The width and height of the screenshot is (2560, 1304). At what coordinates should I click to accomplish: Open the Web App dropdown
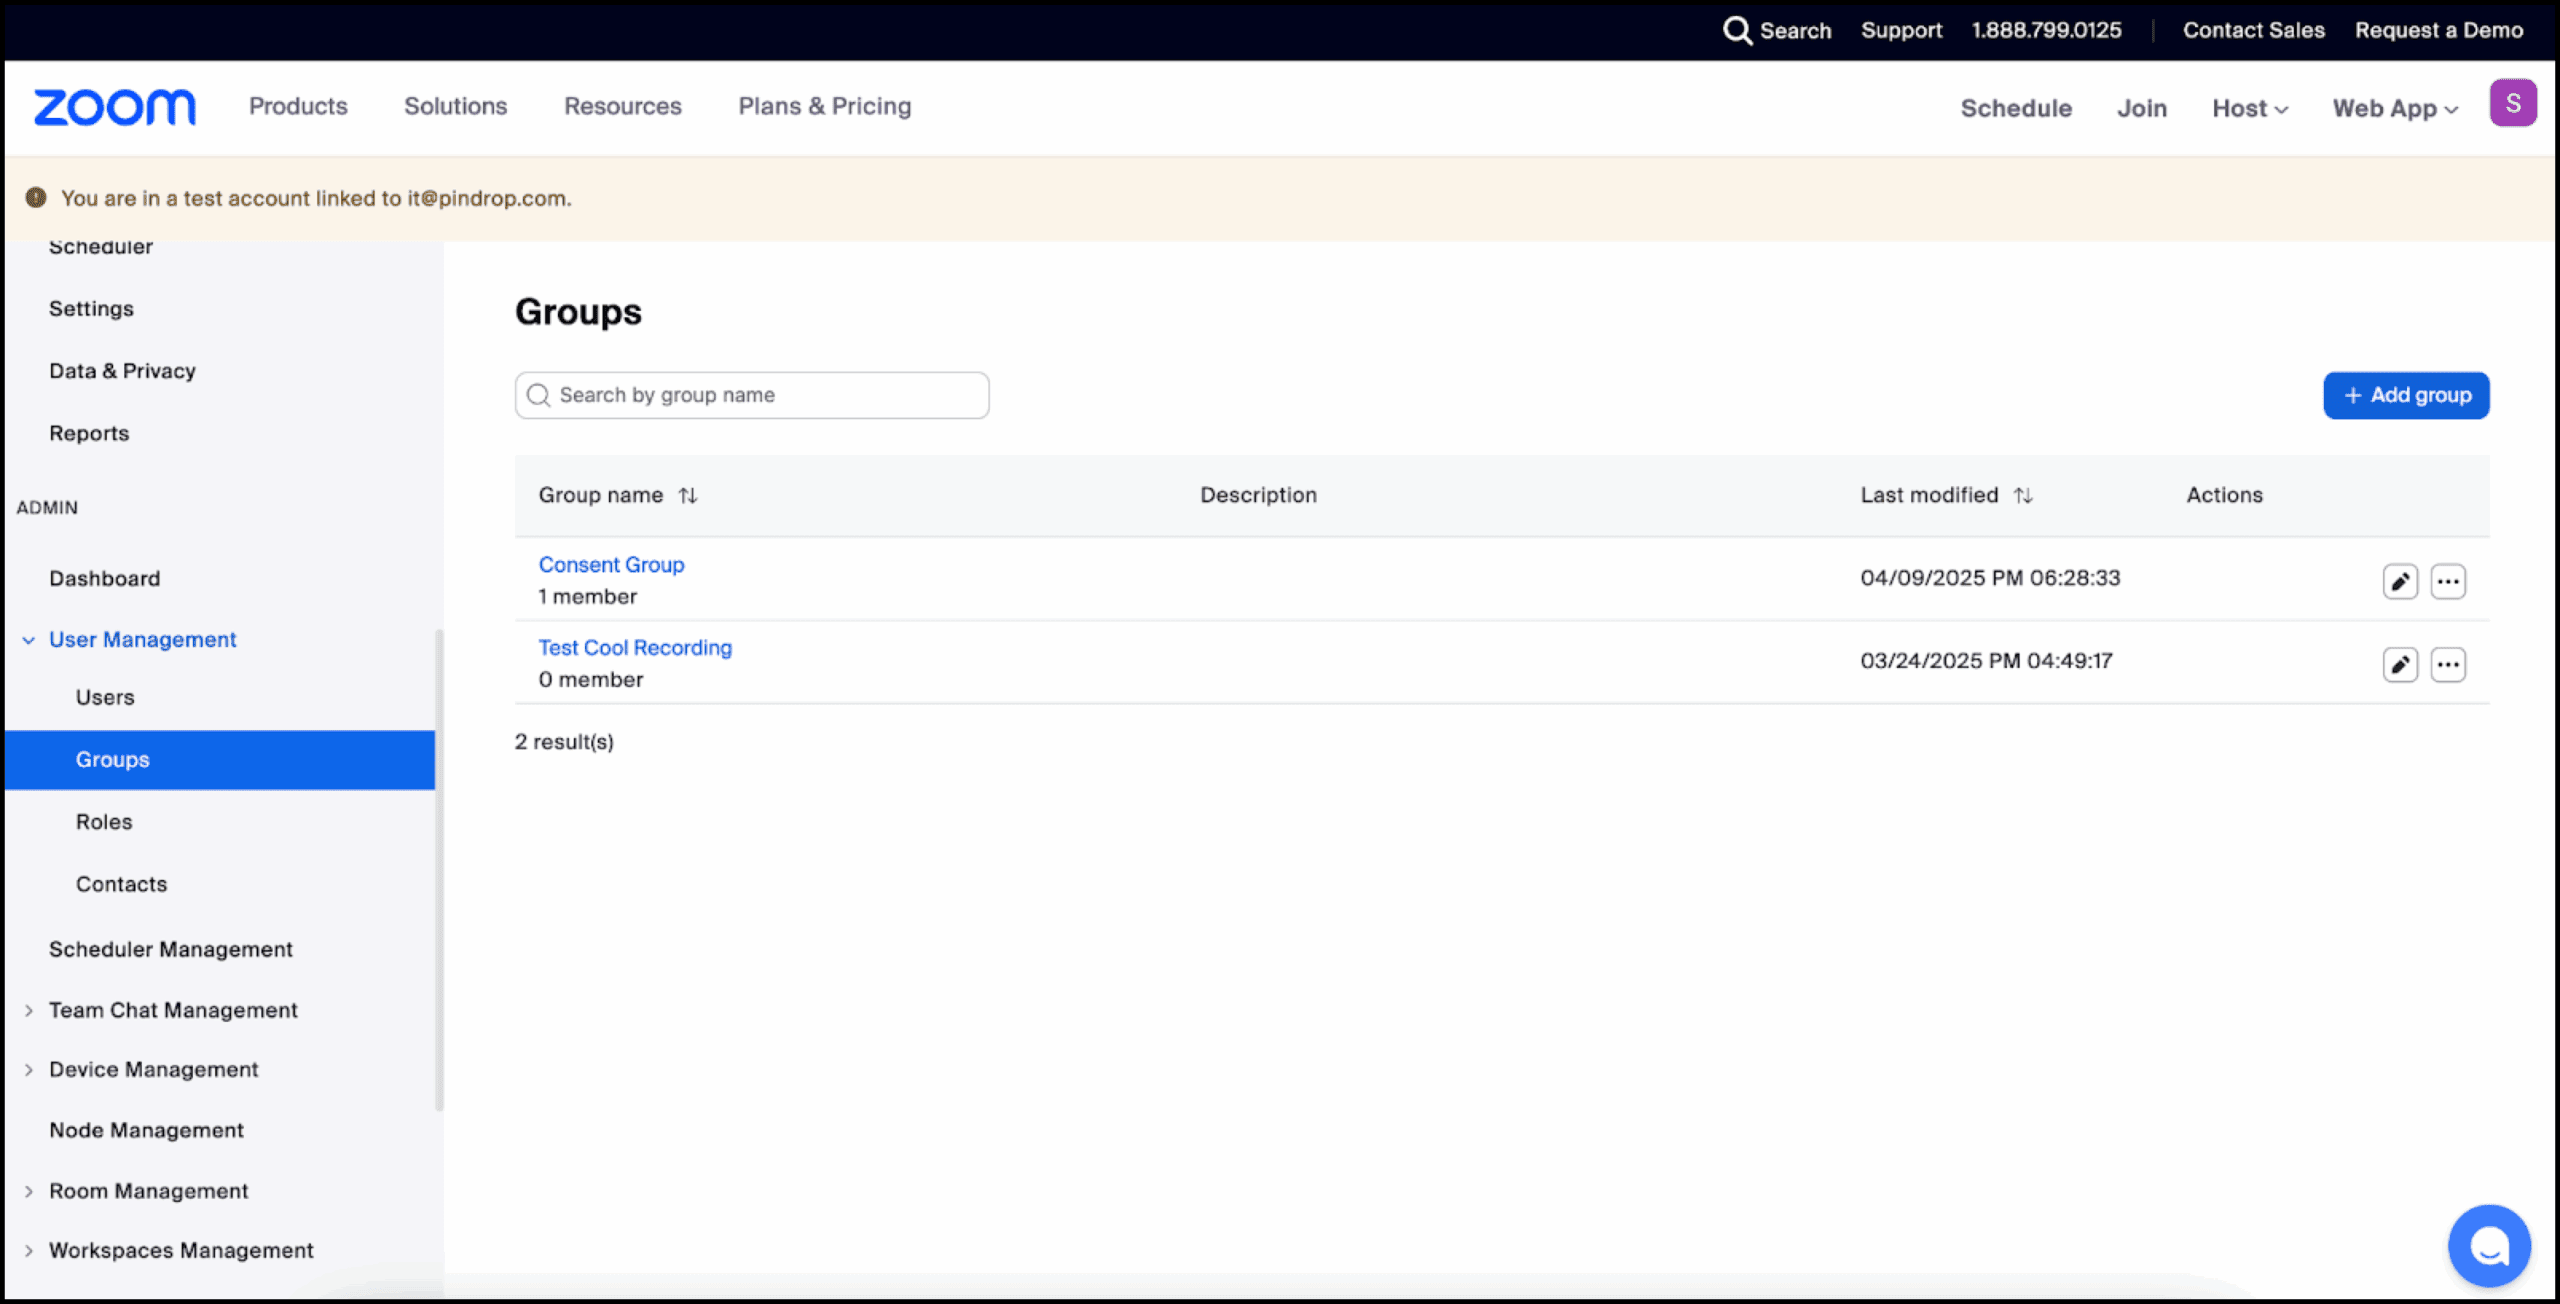coord(2394,108)
